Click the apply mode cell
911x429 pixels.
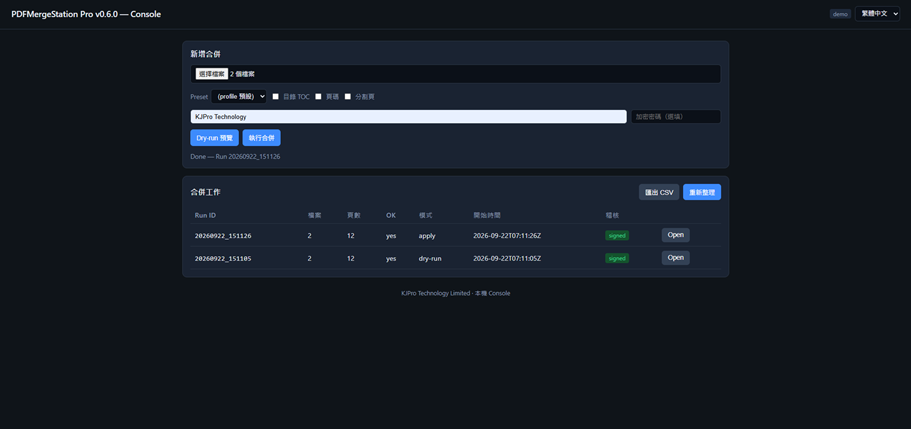tap(427, 236)
